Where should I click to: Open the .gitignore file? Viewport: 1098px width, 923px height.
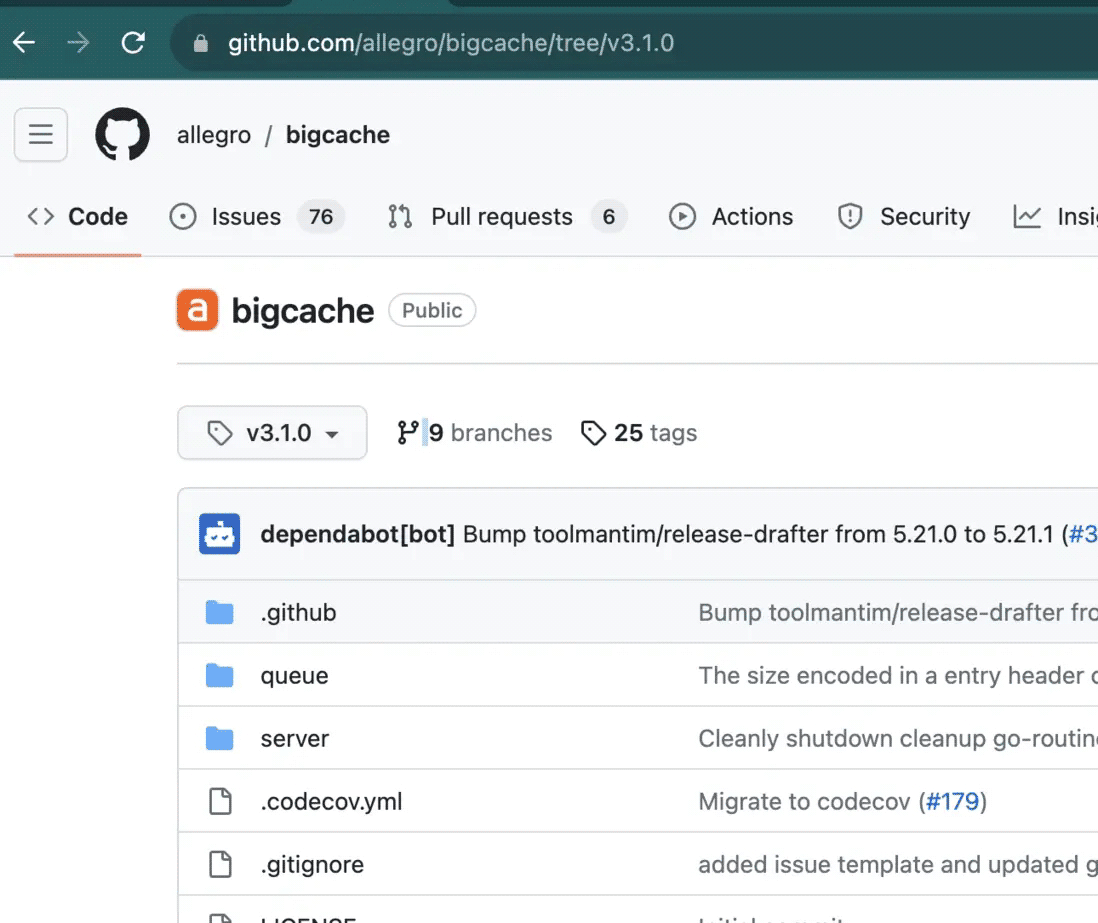pos(312,865)
